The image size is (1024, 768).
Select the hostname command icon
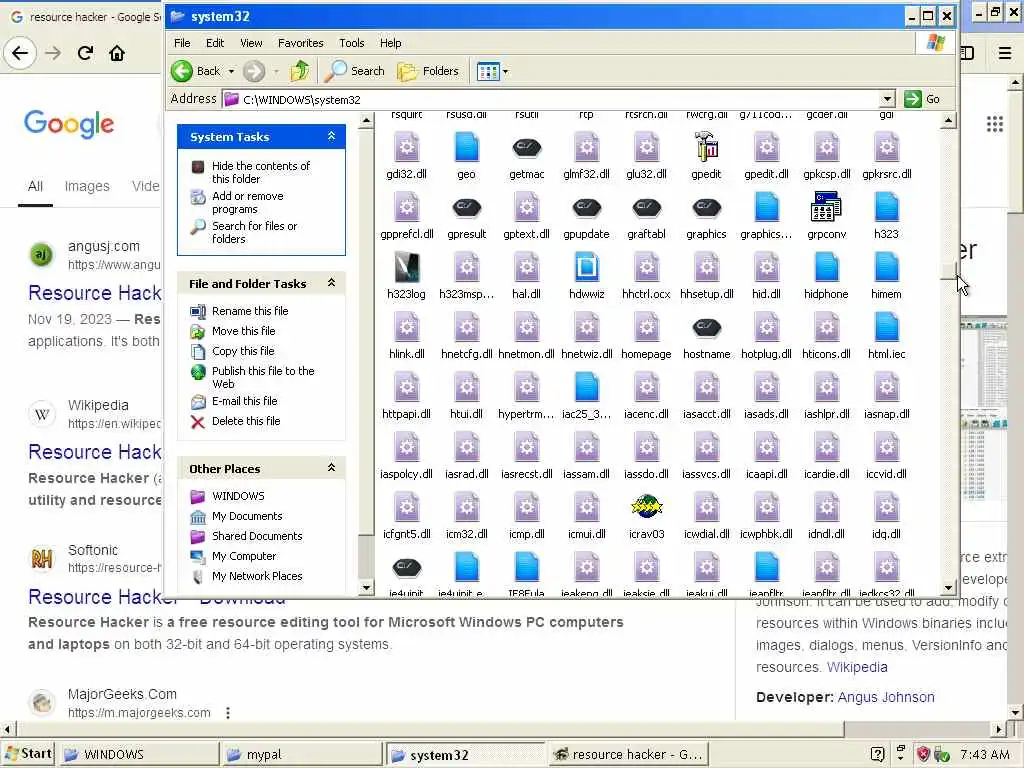[x=706, y=328]
